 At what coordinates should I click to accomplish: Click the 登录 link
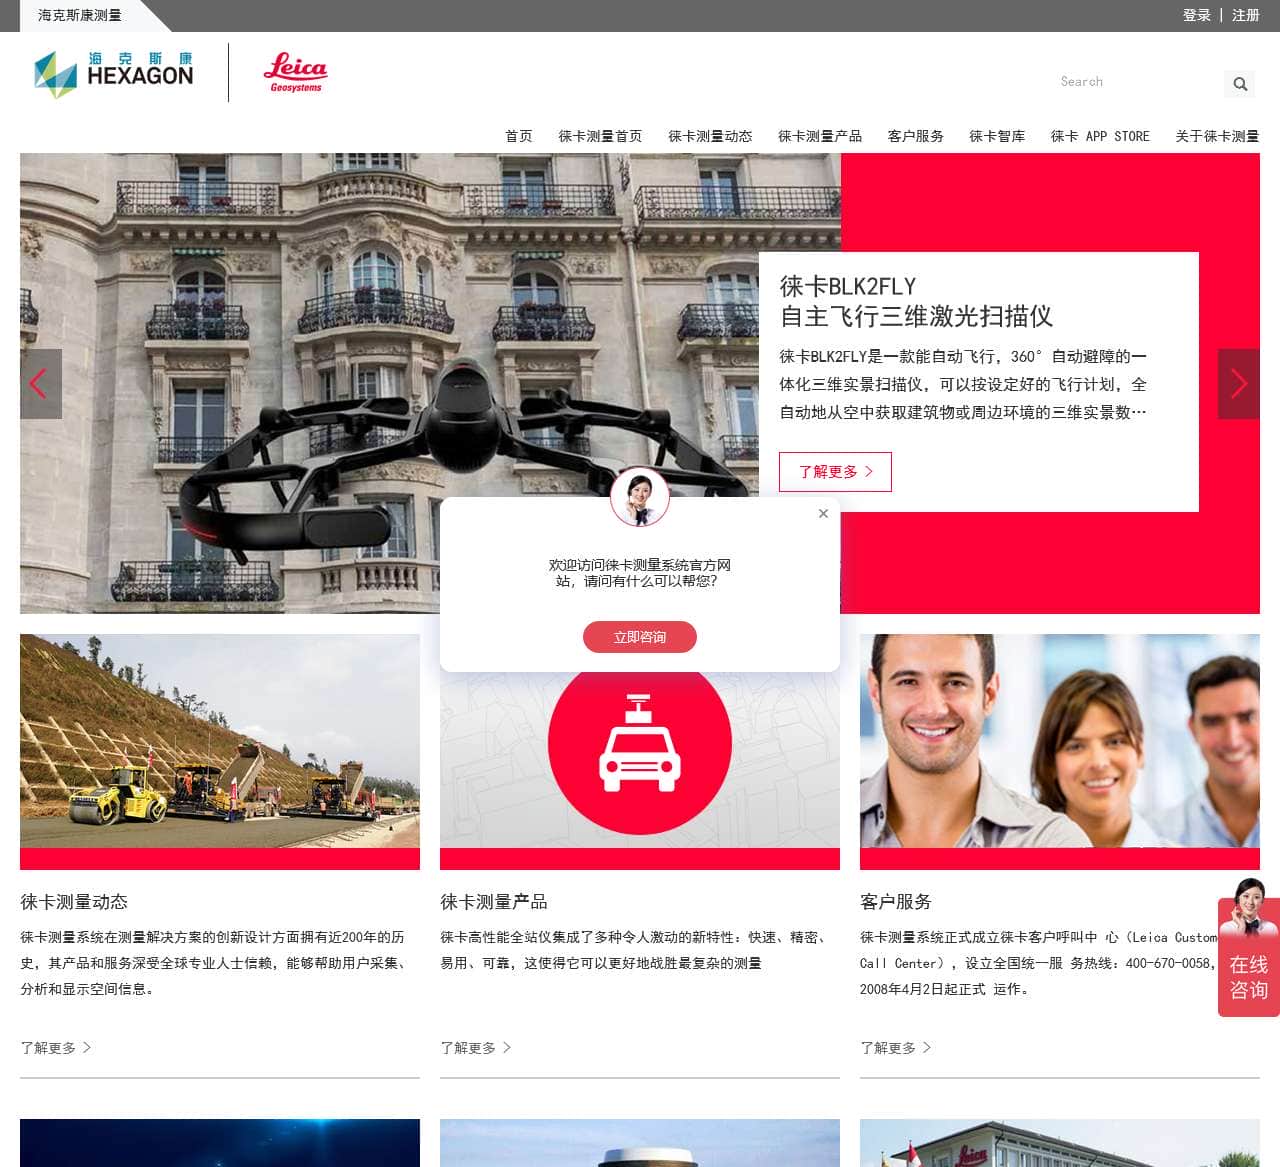click(x=1196, y=15)
